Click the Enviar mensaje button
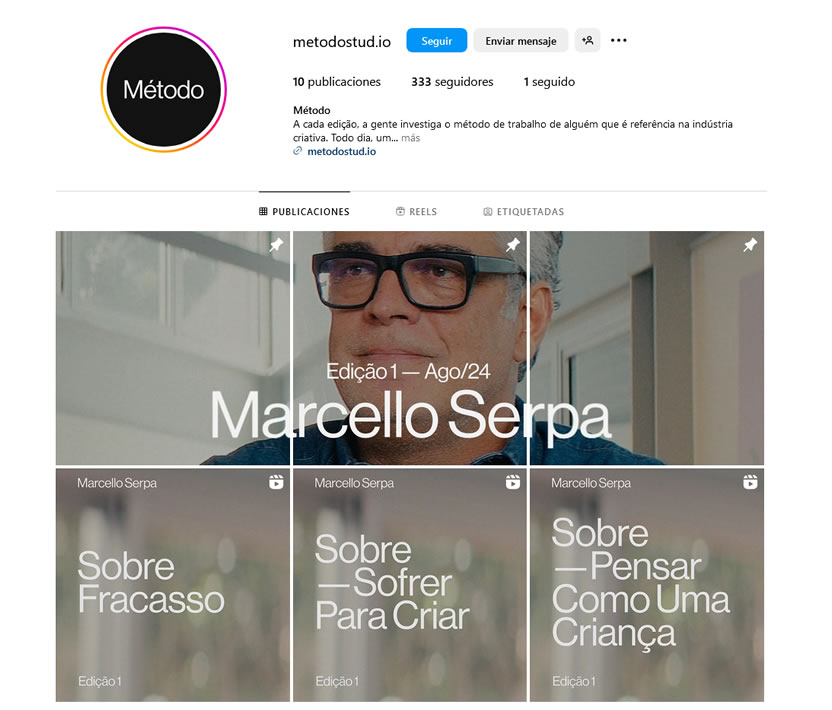Viewport: 832px width, 710px height. pos(521,41)
